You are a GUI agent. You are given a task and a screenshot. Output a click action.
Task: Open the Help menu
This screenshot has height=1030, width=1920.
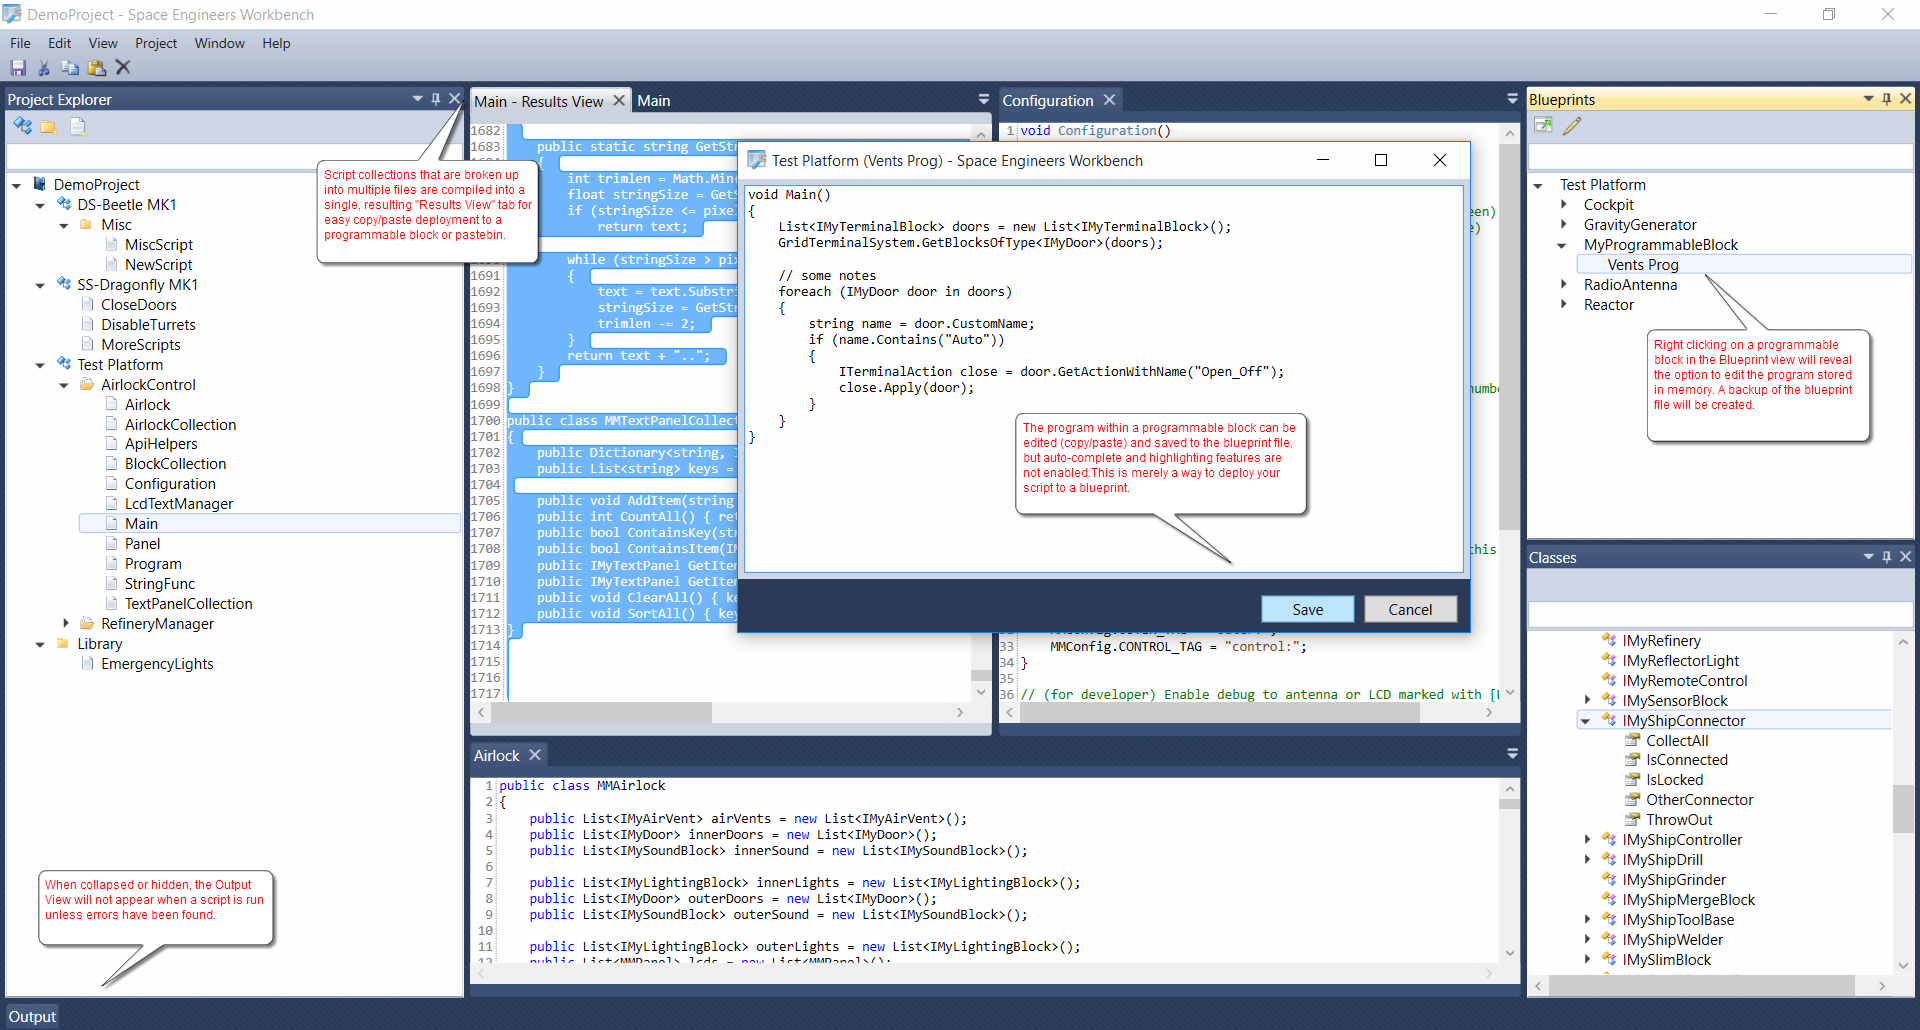click(x=276, y=43)
